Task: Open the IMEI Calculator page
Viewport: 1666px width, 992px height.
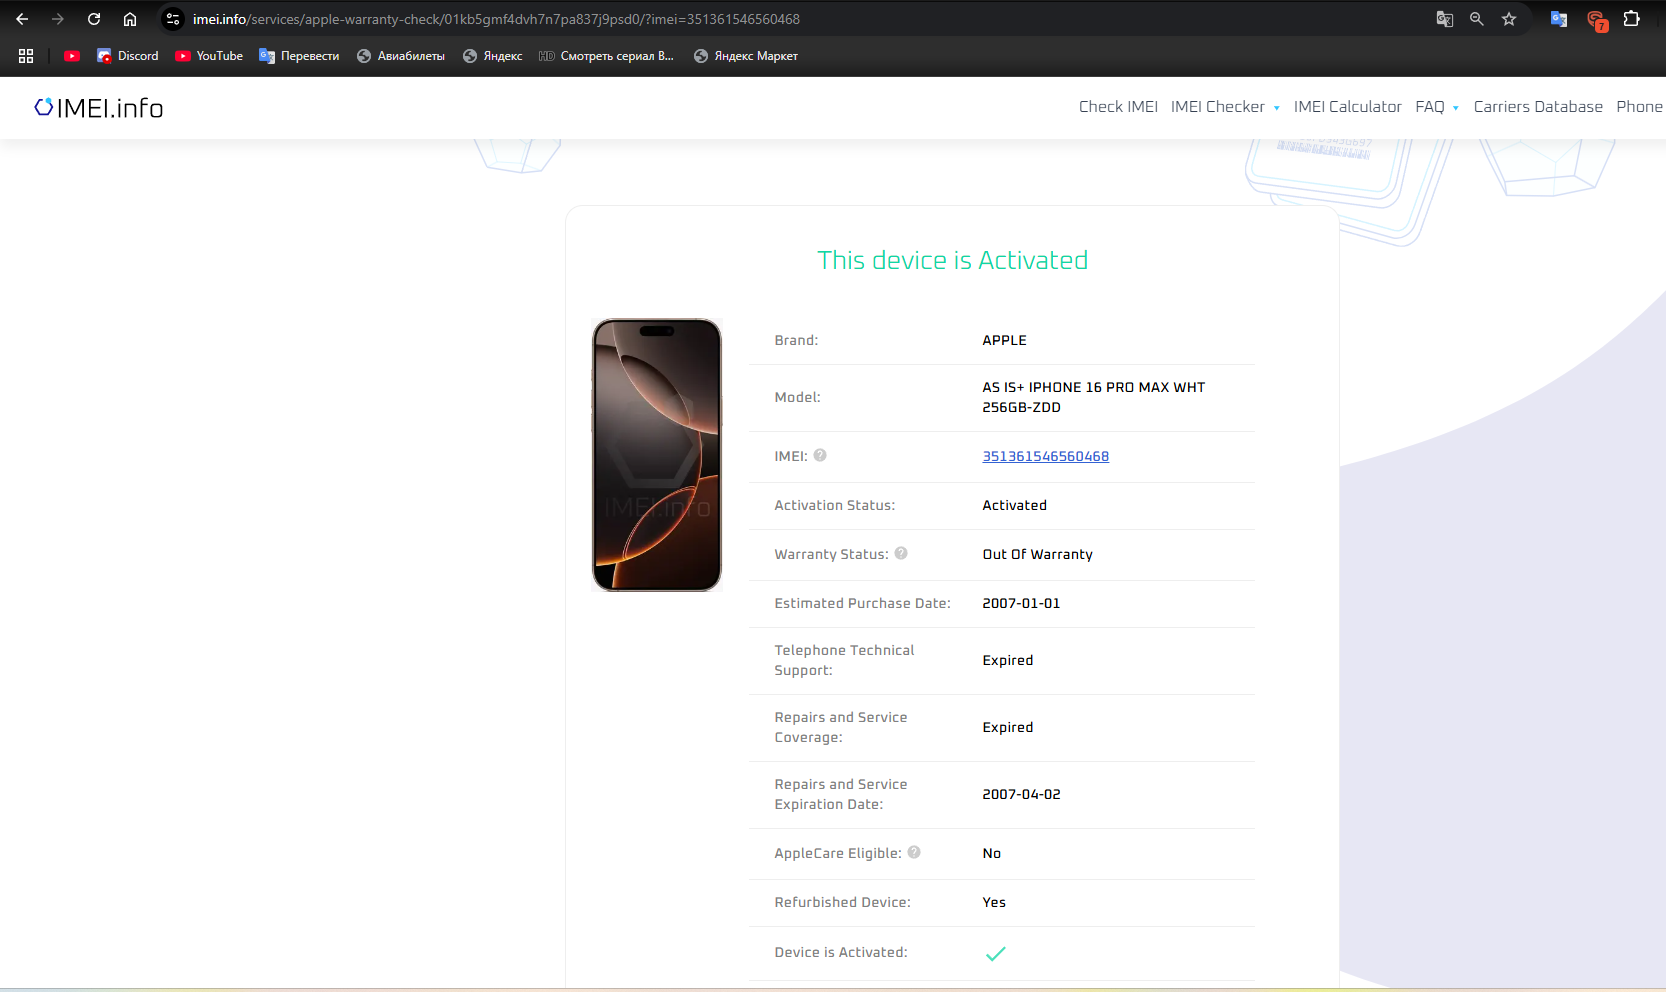Action: coord(1347,107)
